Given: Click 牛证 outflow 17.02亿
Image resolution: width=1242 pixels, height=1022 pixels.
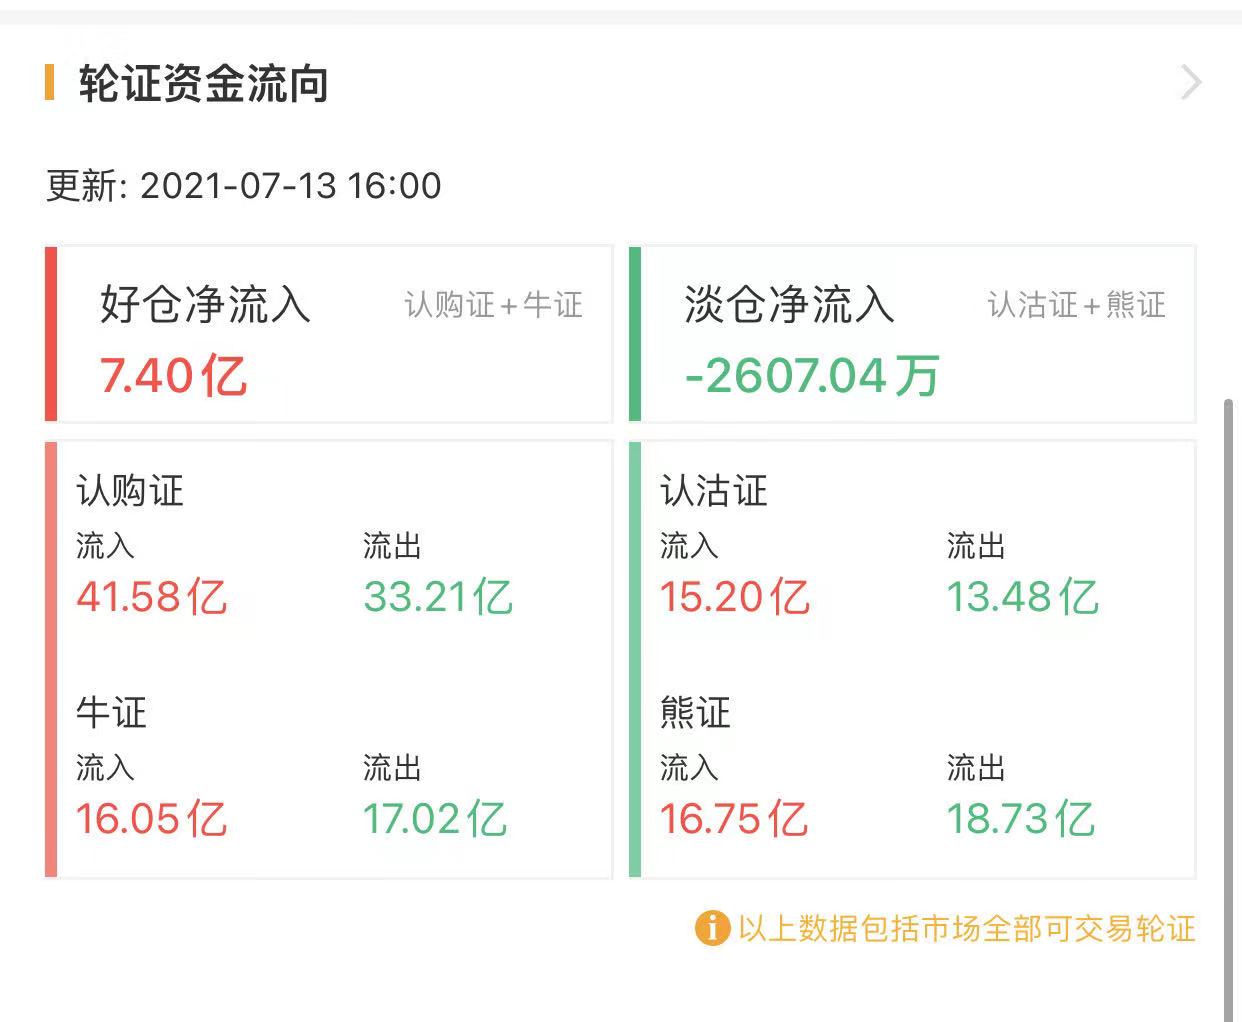Looking at the screenshot, I should [435, 819].
